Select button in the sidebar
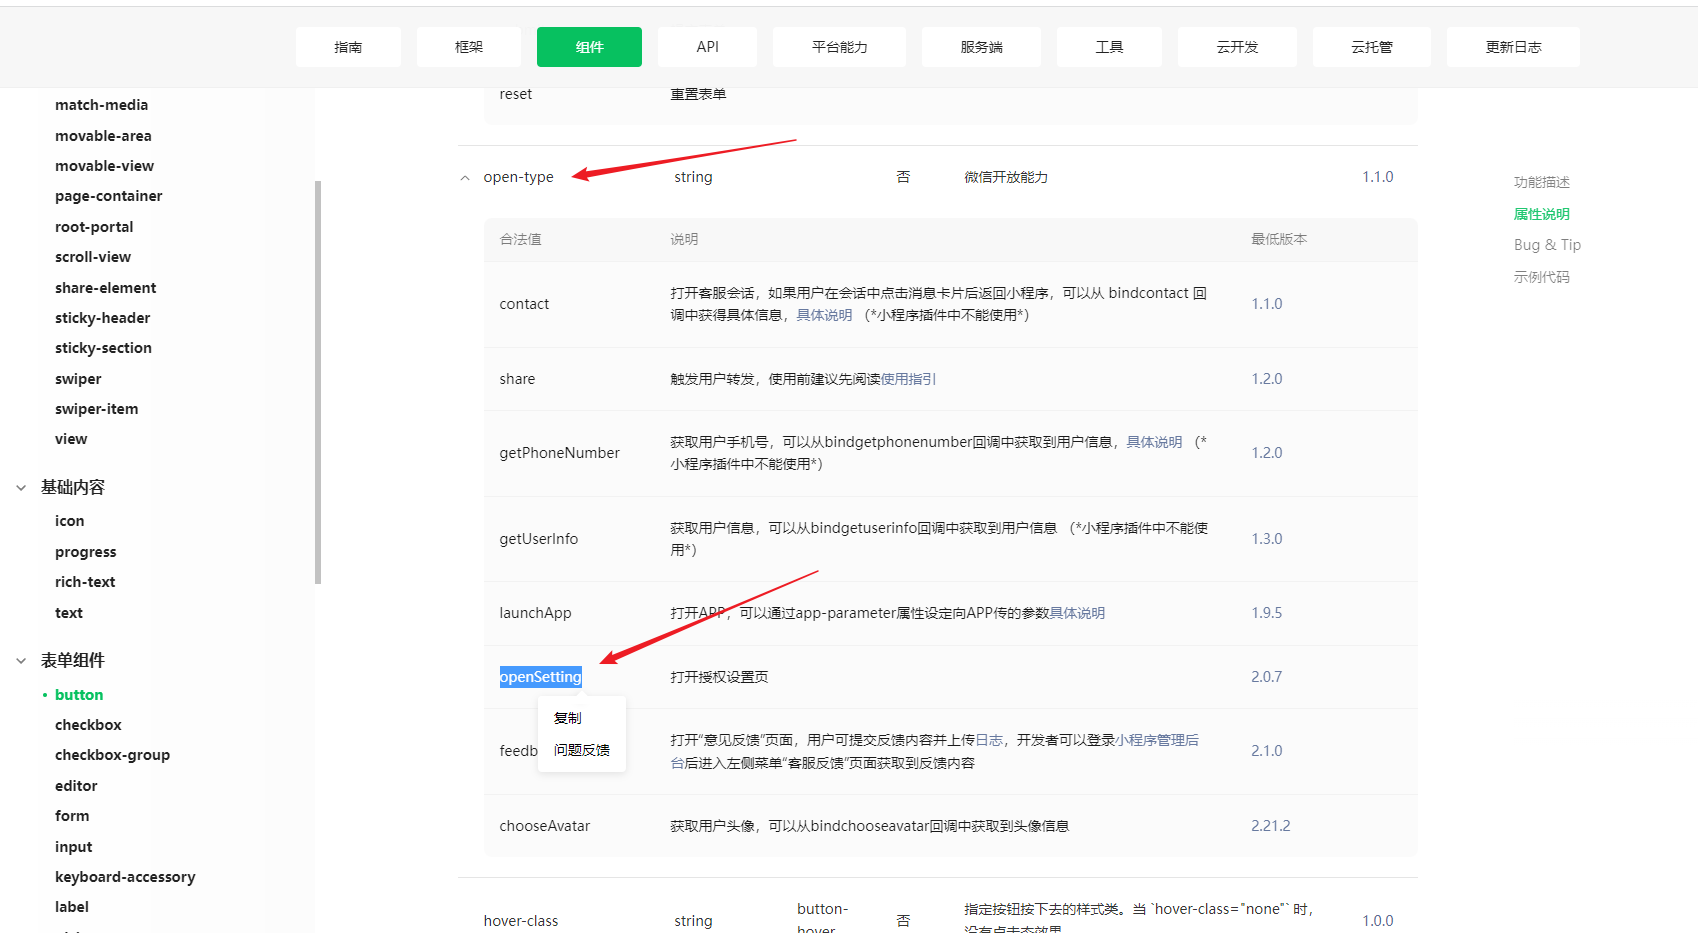1698x933 pixels. point(79,695)
